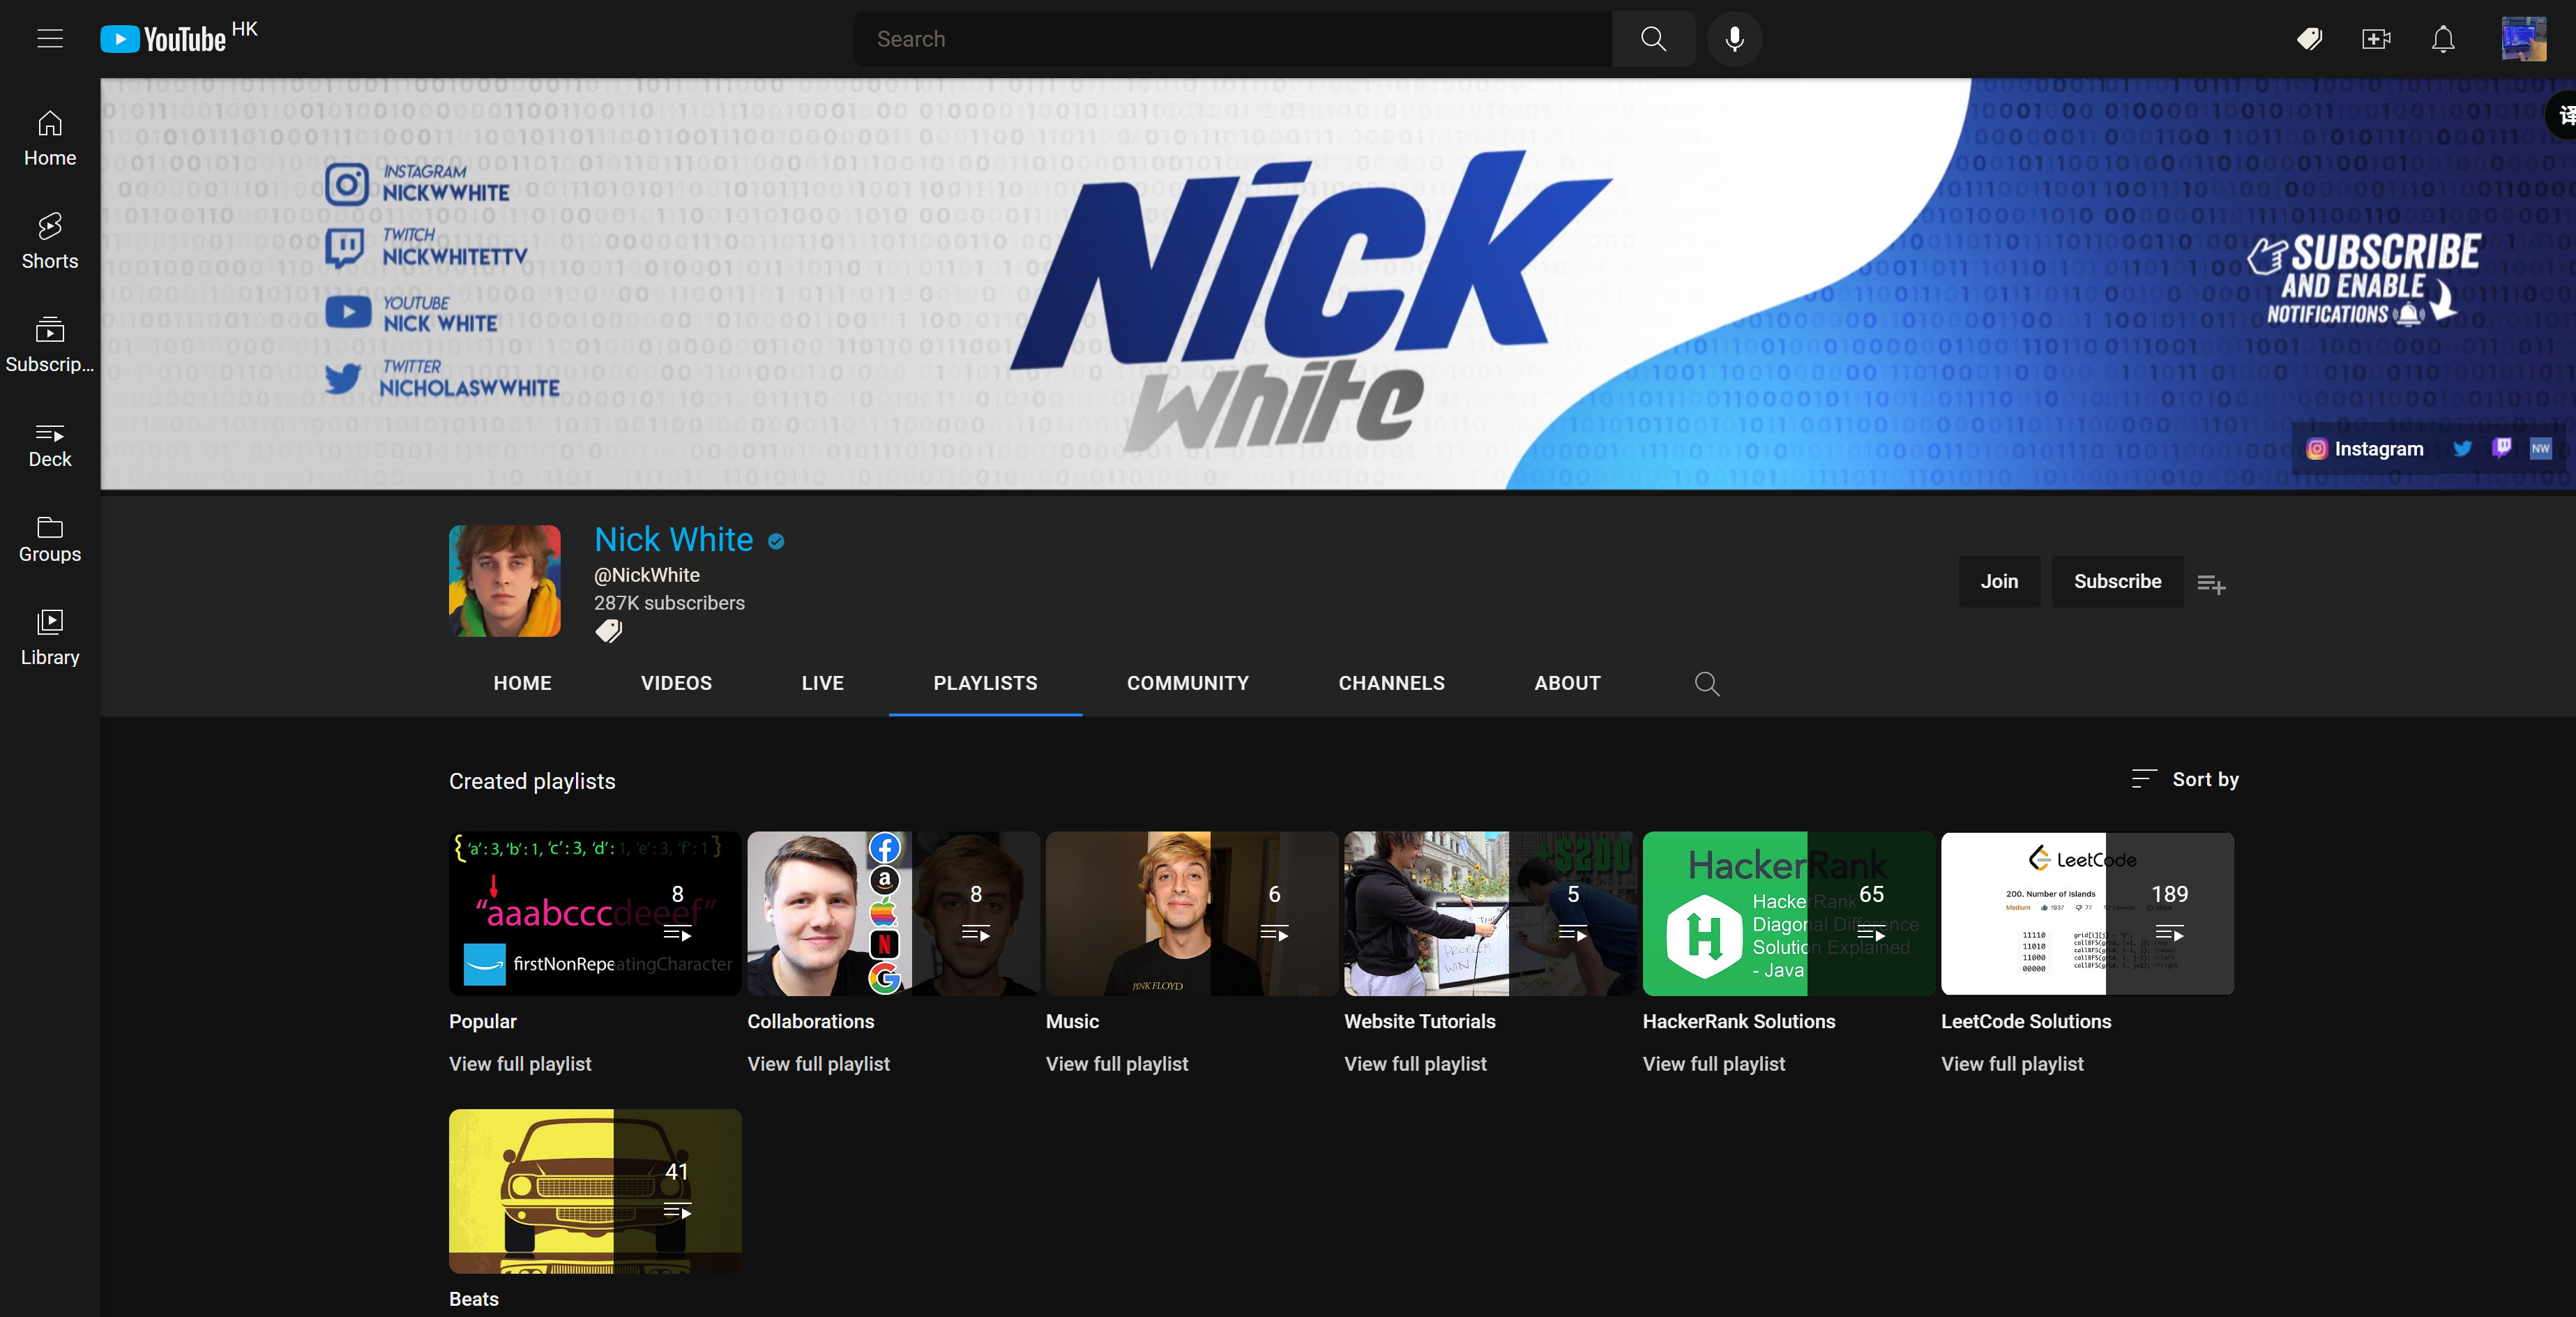Open the Website Tutorials playlist thumbnail
The image size is (2576, 1317).
[x=1490, y=913]
